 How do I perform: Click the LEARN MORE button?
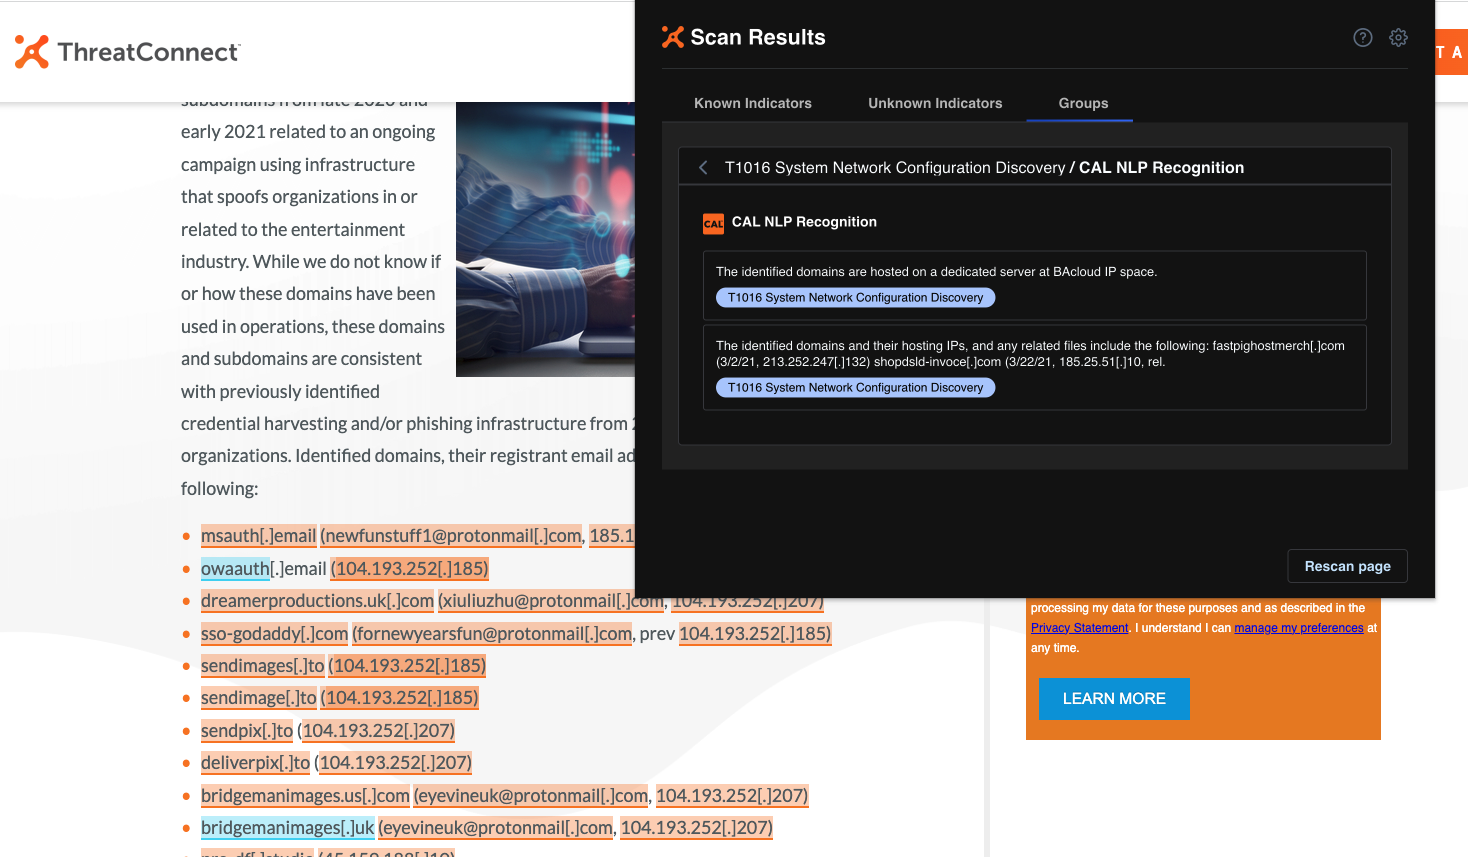(x=1114, y=698)
